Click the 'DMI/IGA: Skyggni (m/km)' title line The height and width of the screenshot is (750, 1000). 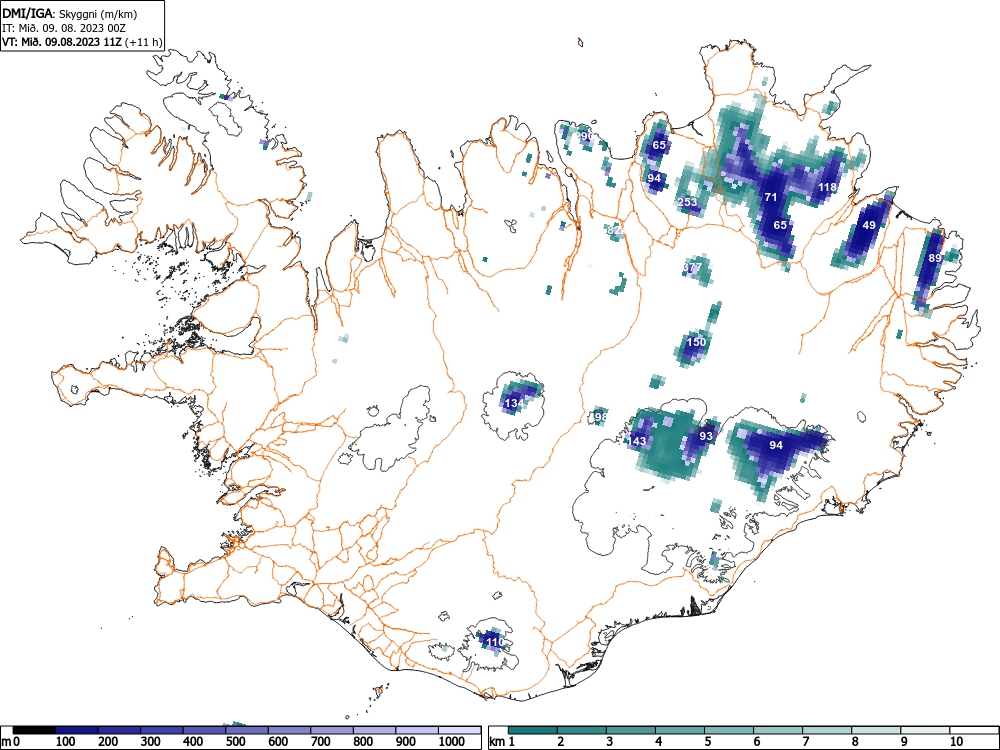[70, 14]
